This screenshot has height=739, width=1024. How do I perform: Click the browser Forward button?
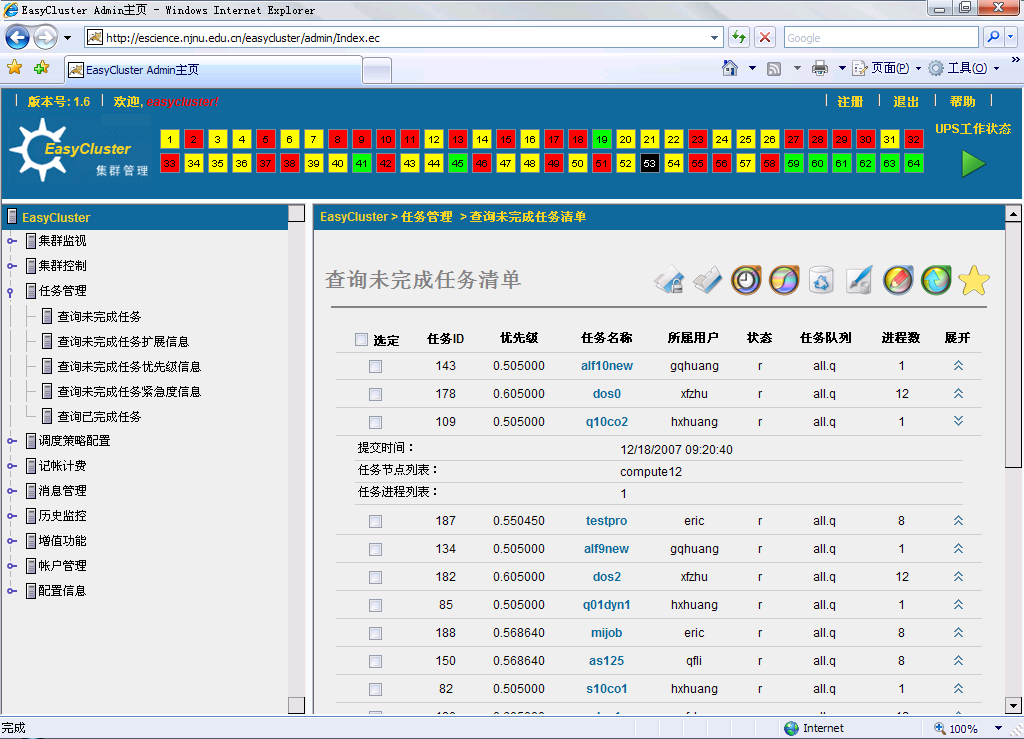[45, 37]
